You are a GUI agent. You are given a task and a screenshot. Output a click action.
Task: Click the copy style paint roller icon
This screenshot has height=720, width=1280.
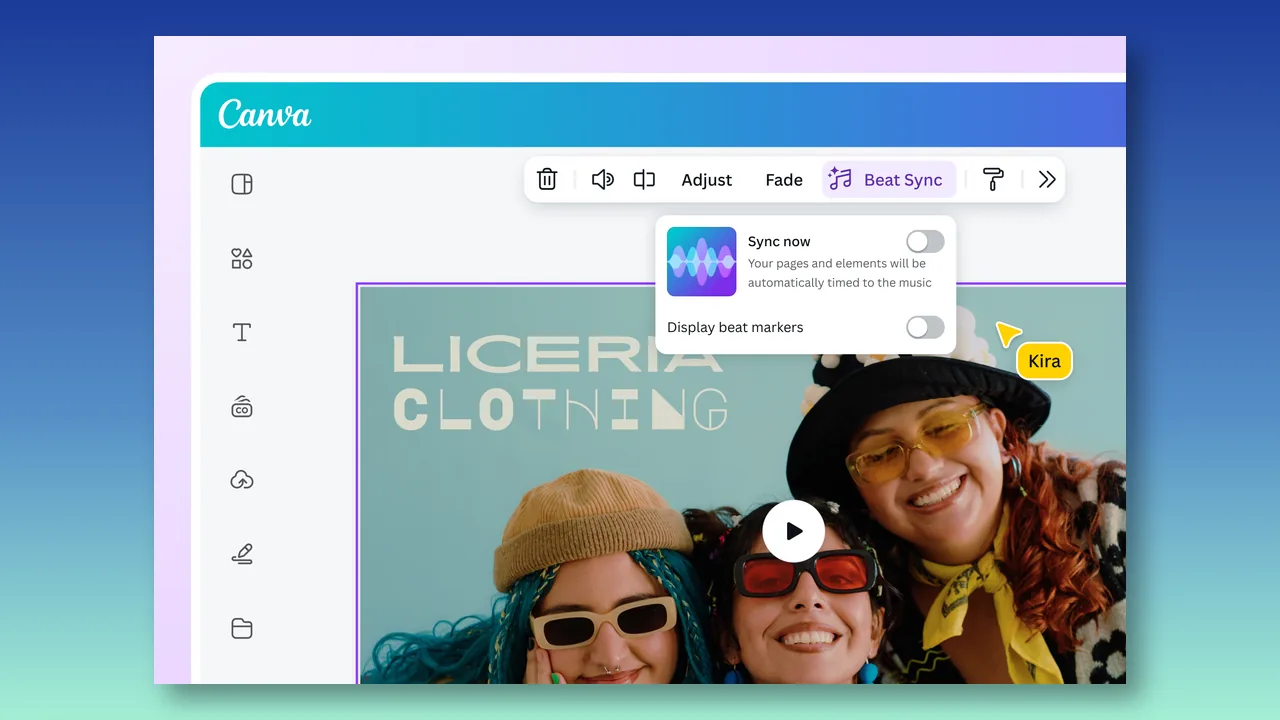993,180
